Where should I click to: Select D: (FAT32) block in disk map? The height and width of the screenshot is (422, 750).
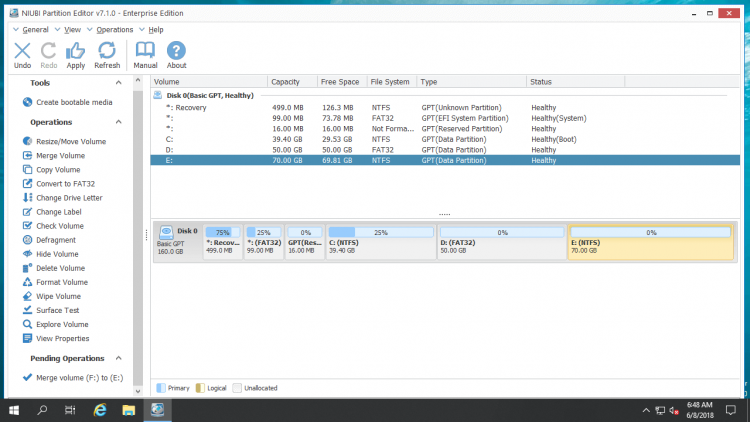pos(502,242)
